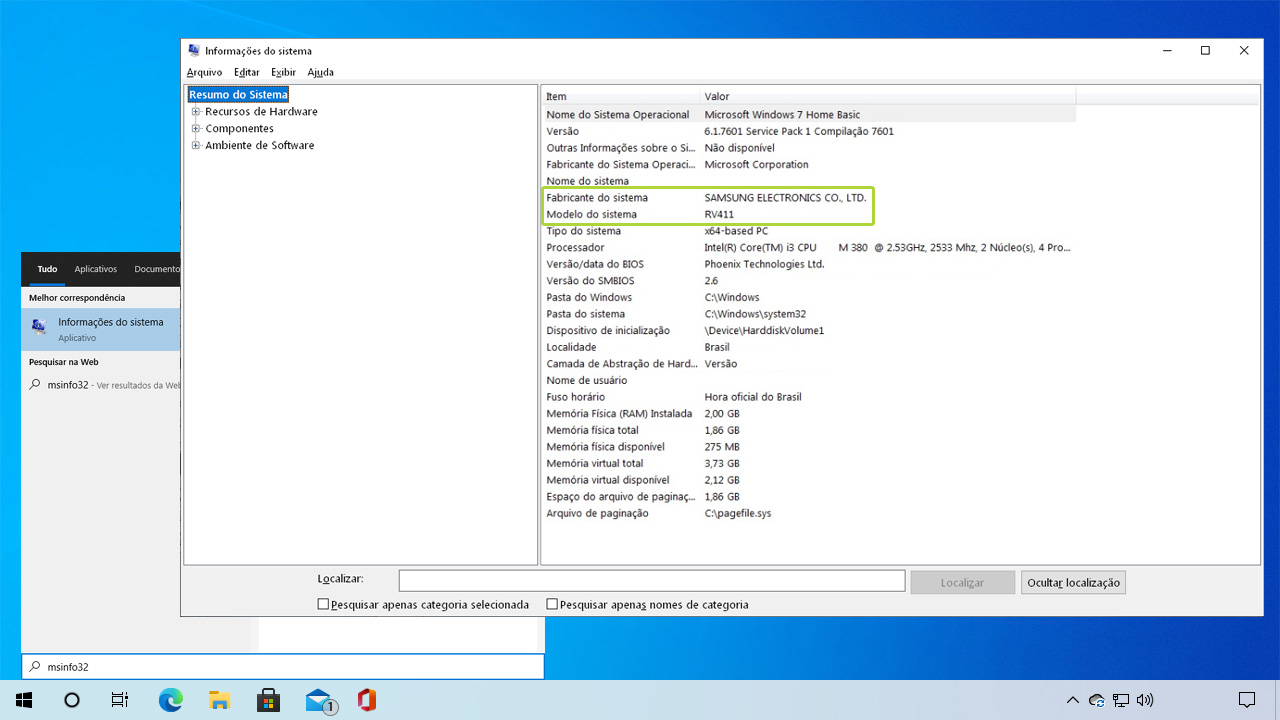Select 'Dispositivo de inicialização' row

(x=808, y=331)
